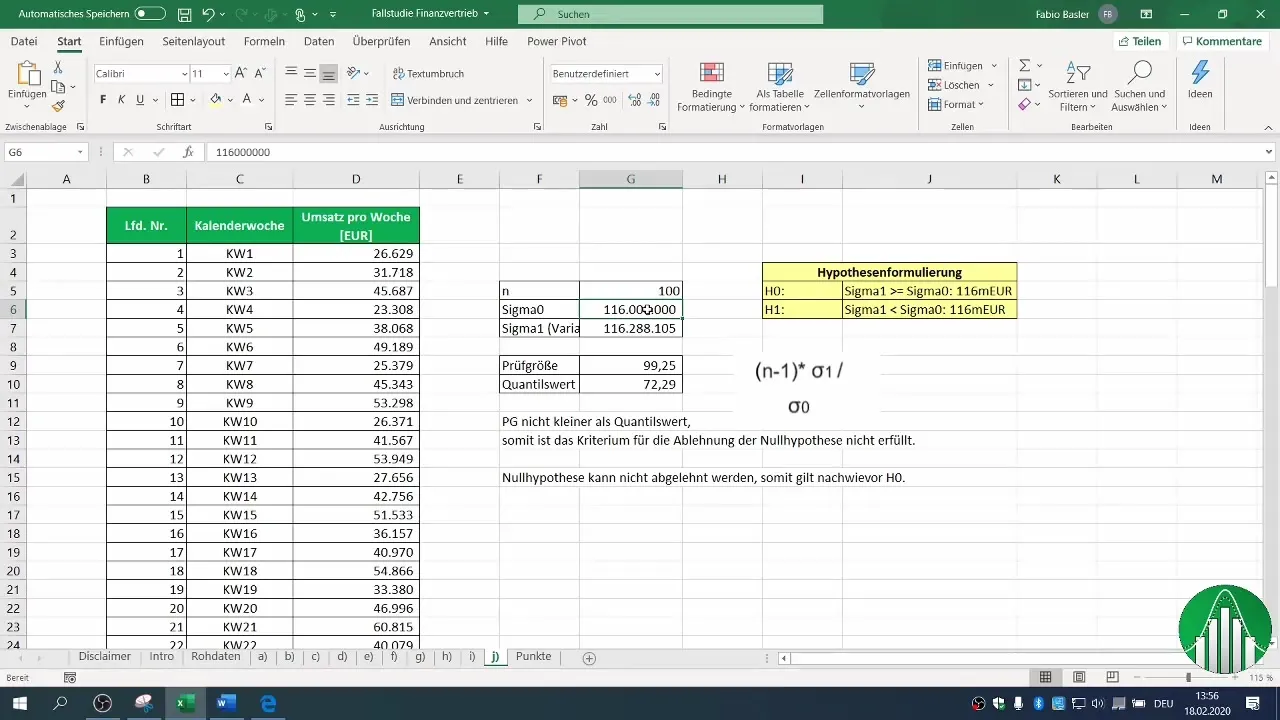Apply the yellow fill color bucket
1280x720 pixels.
pos(214,100)
